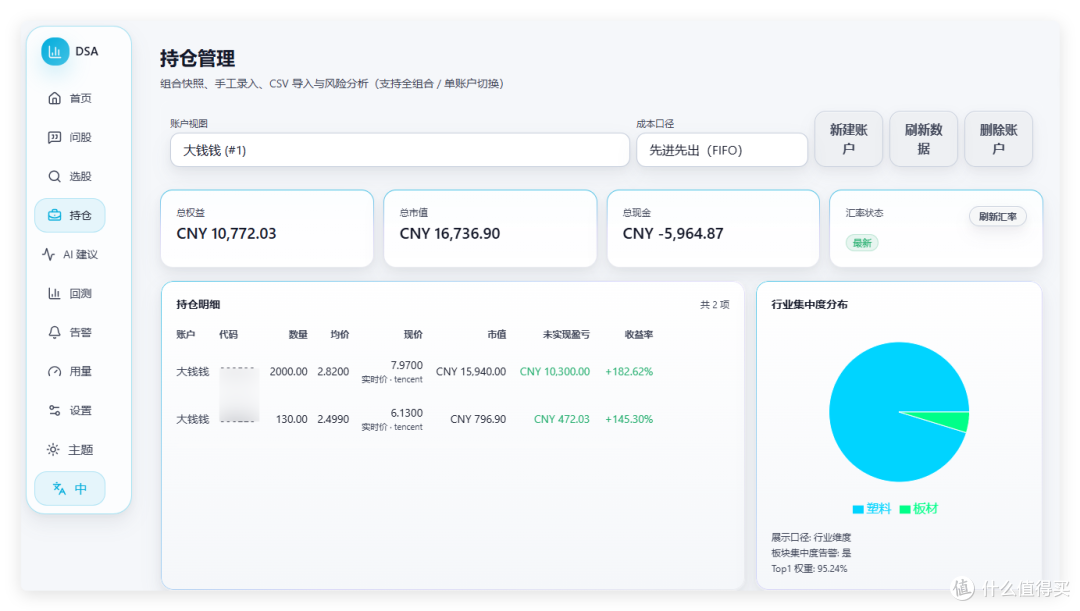Screen dimensions: 1080x611
Task: Click the 共 2 项 count label
Action: coord(715,304)
